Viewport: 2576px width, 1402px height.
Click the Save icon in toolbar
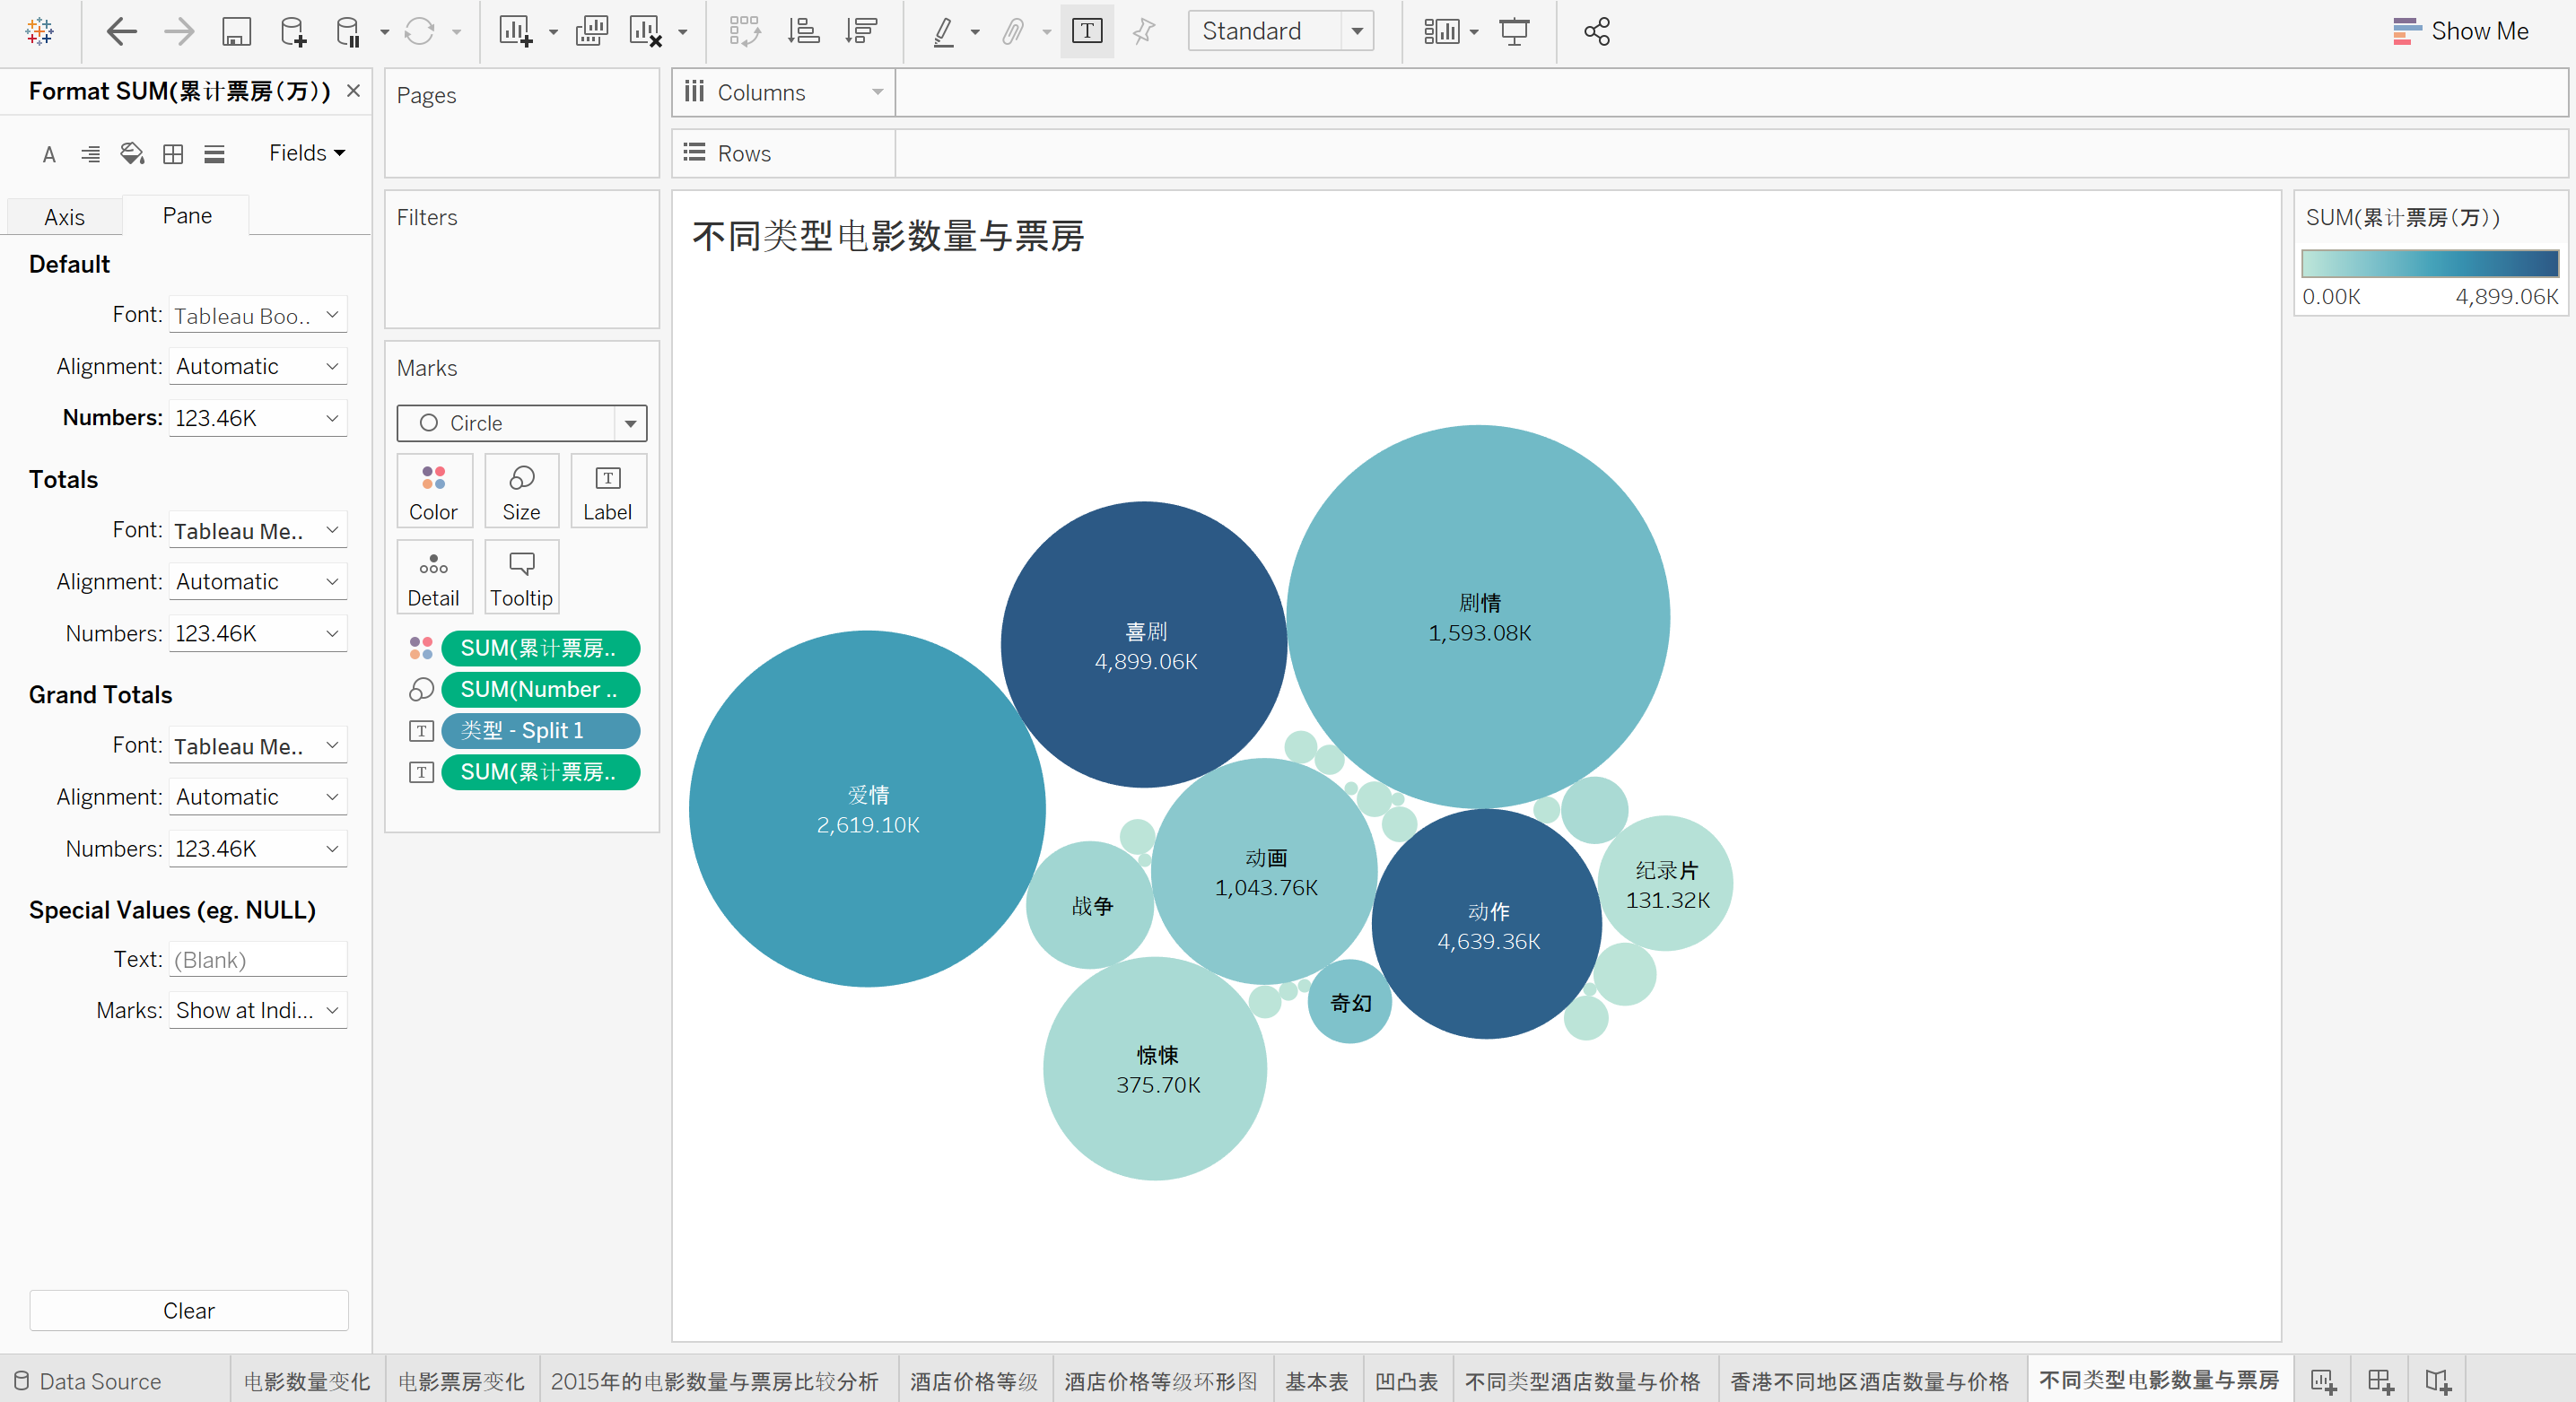click(236, 32)
